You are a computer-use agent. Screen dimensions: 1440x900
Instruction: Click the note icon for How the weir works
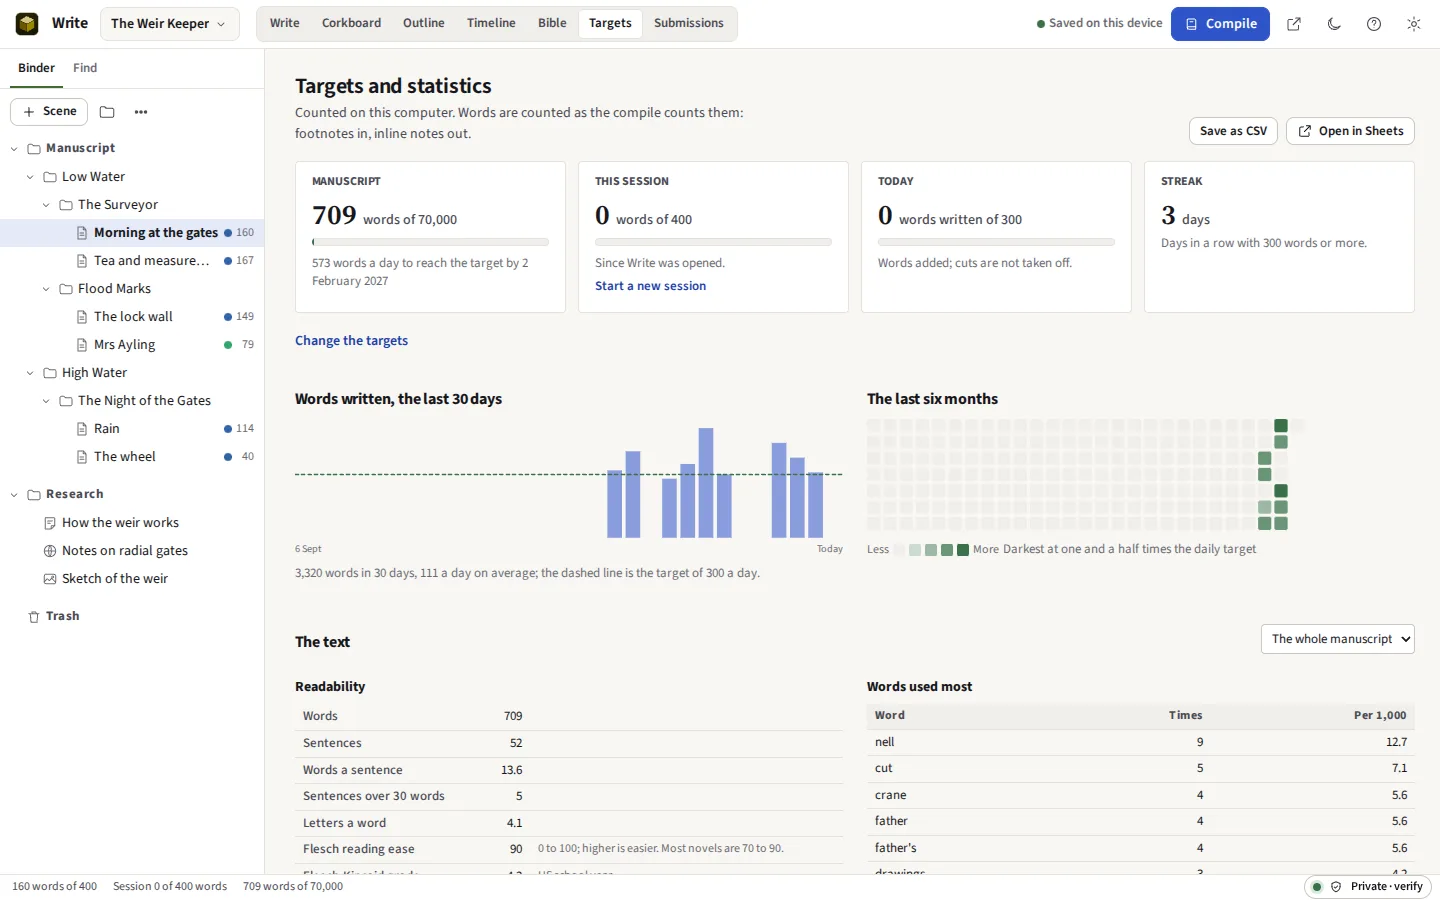(50, 523)
